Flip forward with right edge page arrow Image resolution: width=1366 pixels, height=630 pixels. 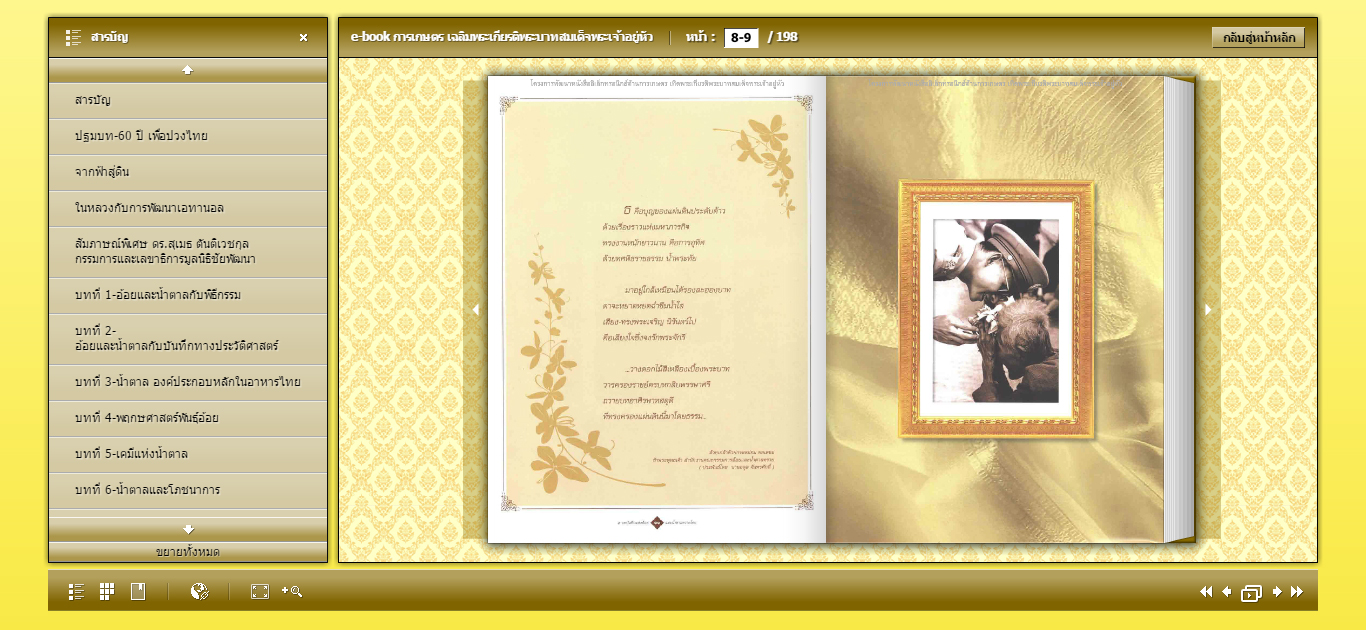[x=1208, y=310]
